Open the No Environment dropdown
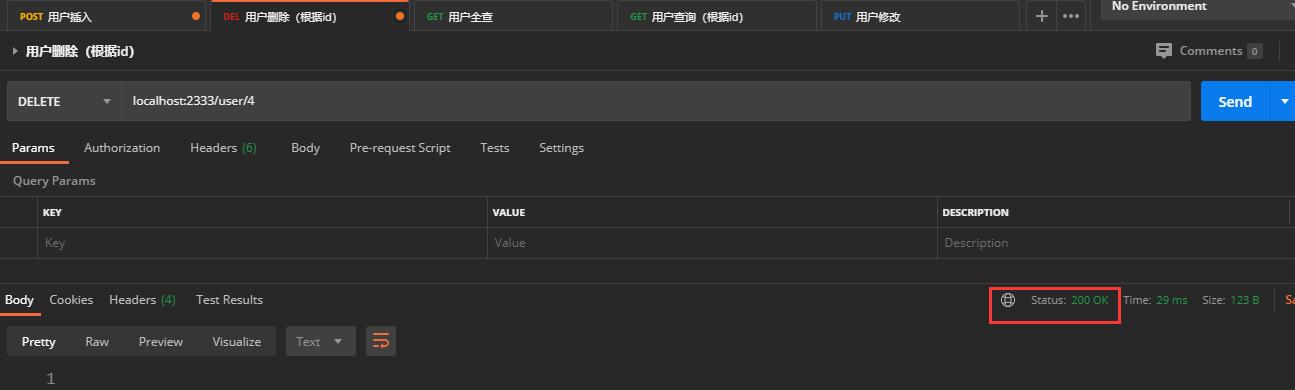1295x390 pixels. [1197, 8]
